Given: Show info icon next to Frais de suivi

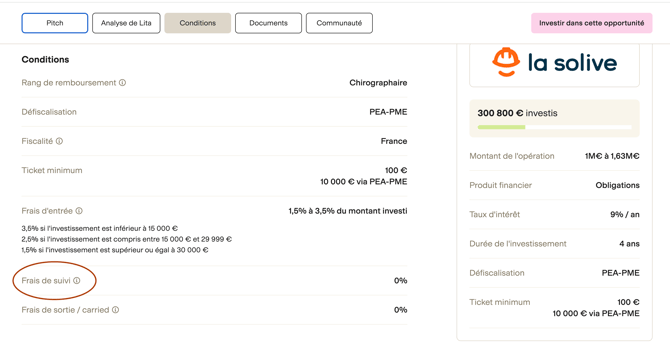Looking at the screenshot, I should [76, 281].
